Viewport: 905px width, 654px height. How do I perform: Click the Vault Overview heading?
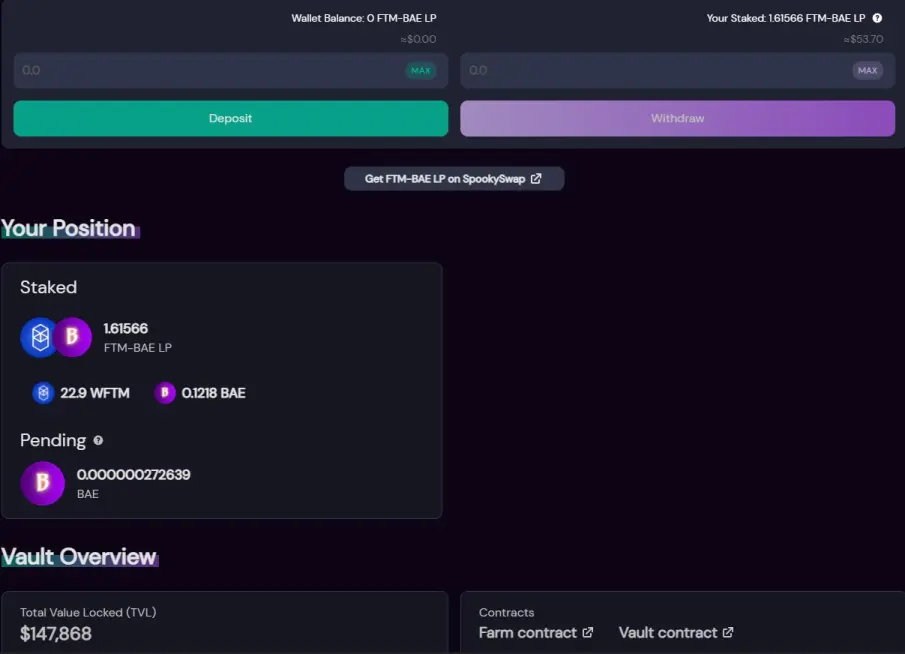coord(79,557)
